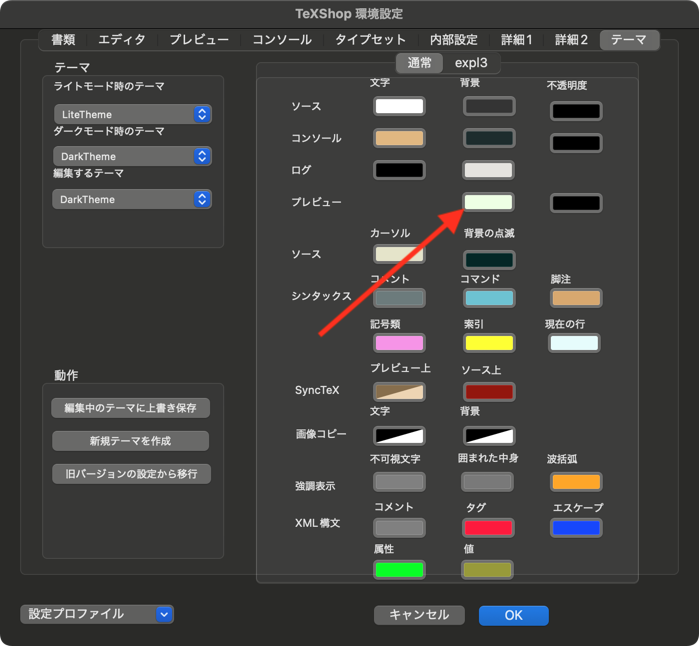Open the 属性 green color well
The width and height of the screenshot is (699, 646).
(399, 570)
